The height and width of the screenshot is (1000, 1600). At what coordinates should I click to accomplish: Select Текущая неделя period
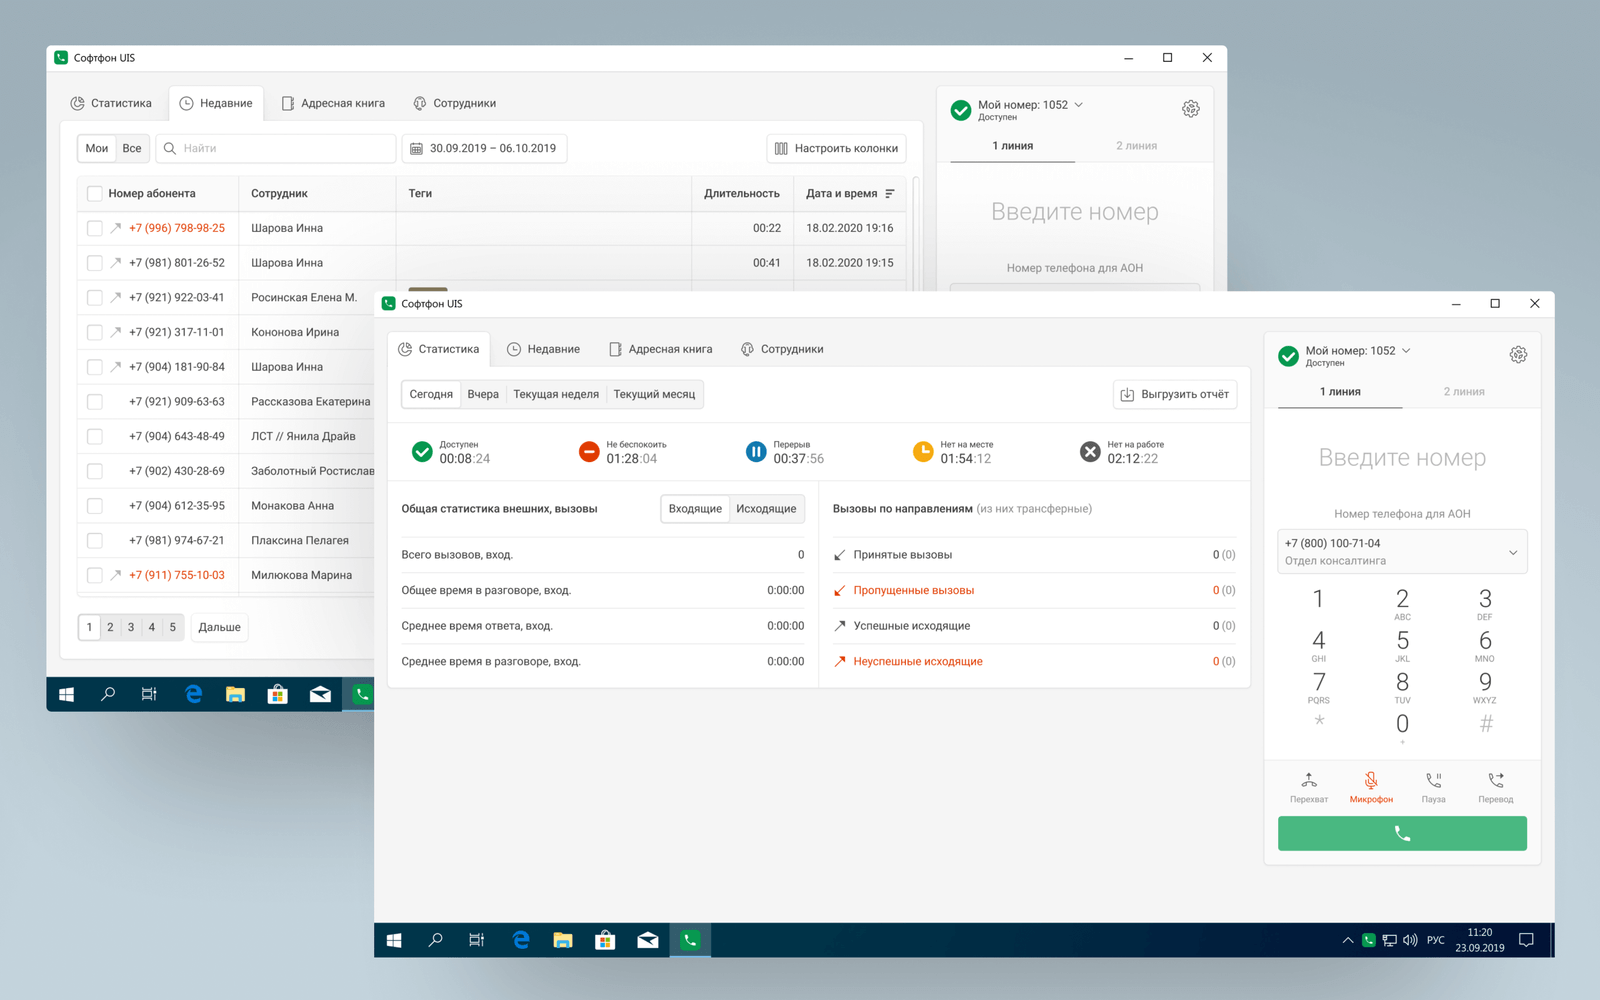(556, 394)
